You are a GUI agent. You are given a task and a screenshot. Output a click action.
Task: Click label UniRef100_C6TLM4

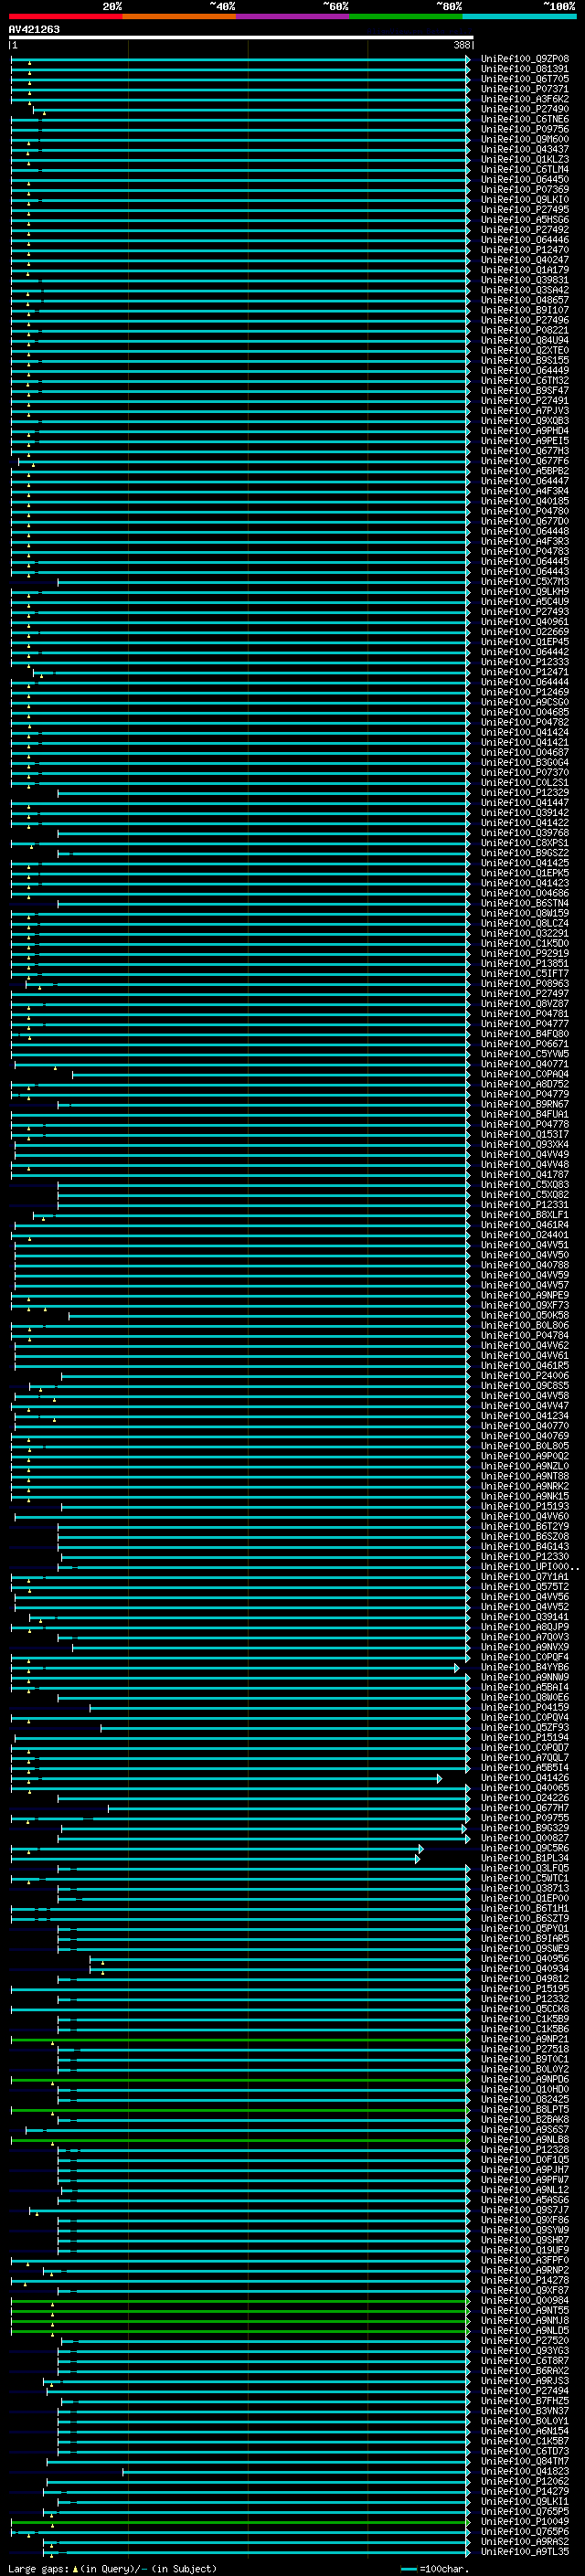point(524,169)
